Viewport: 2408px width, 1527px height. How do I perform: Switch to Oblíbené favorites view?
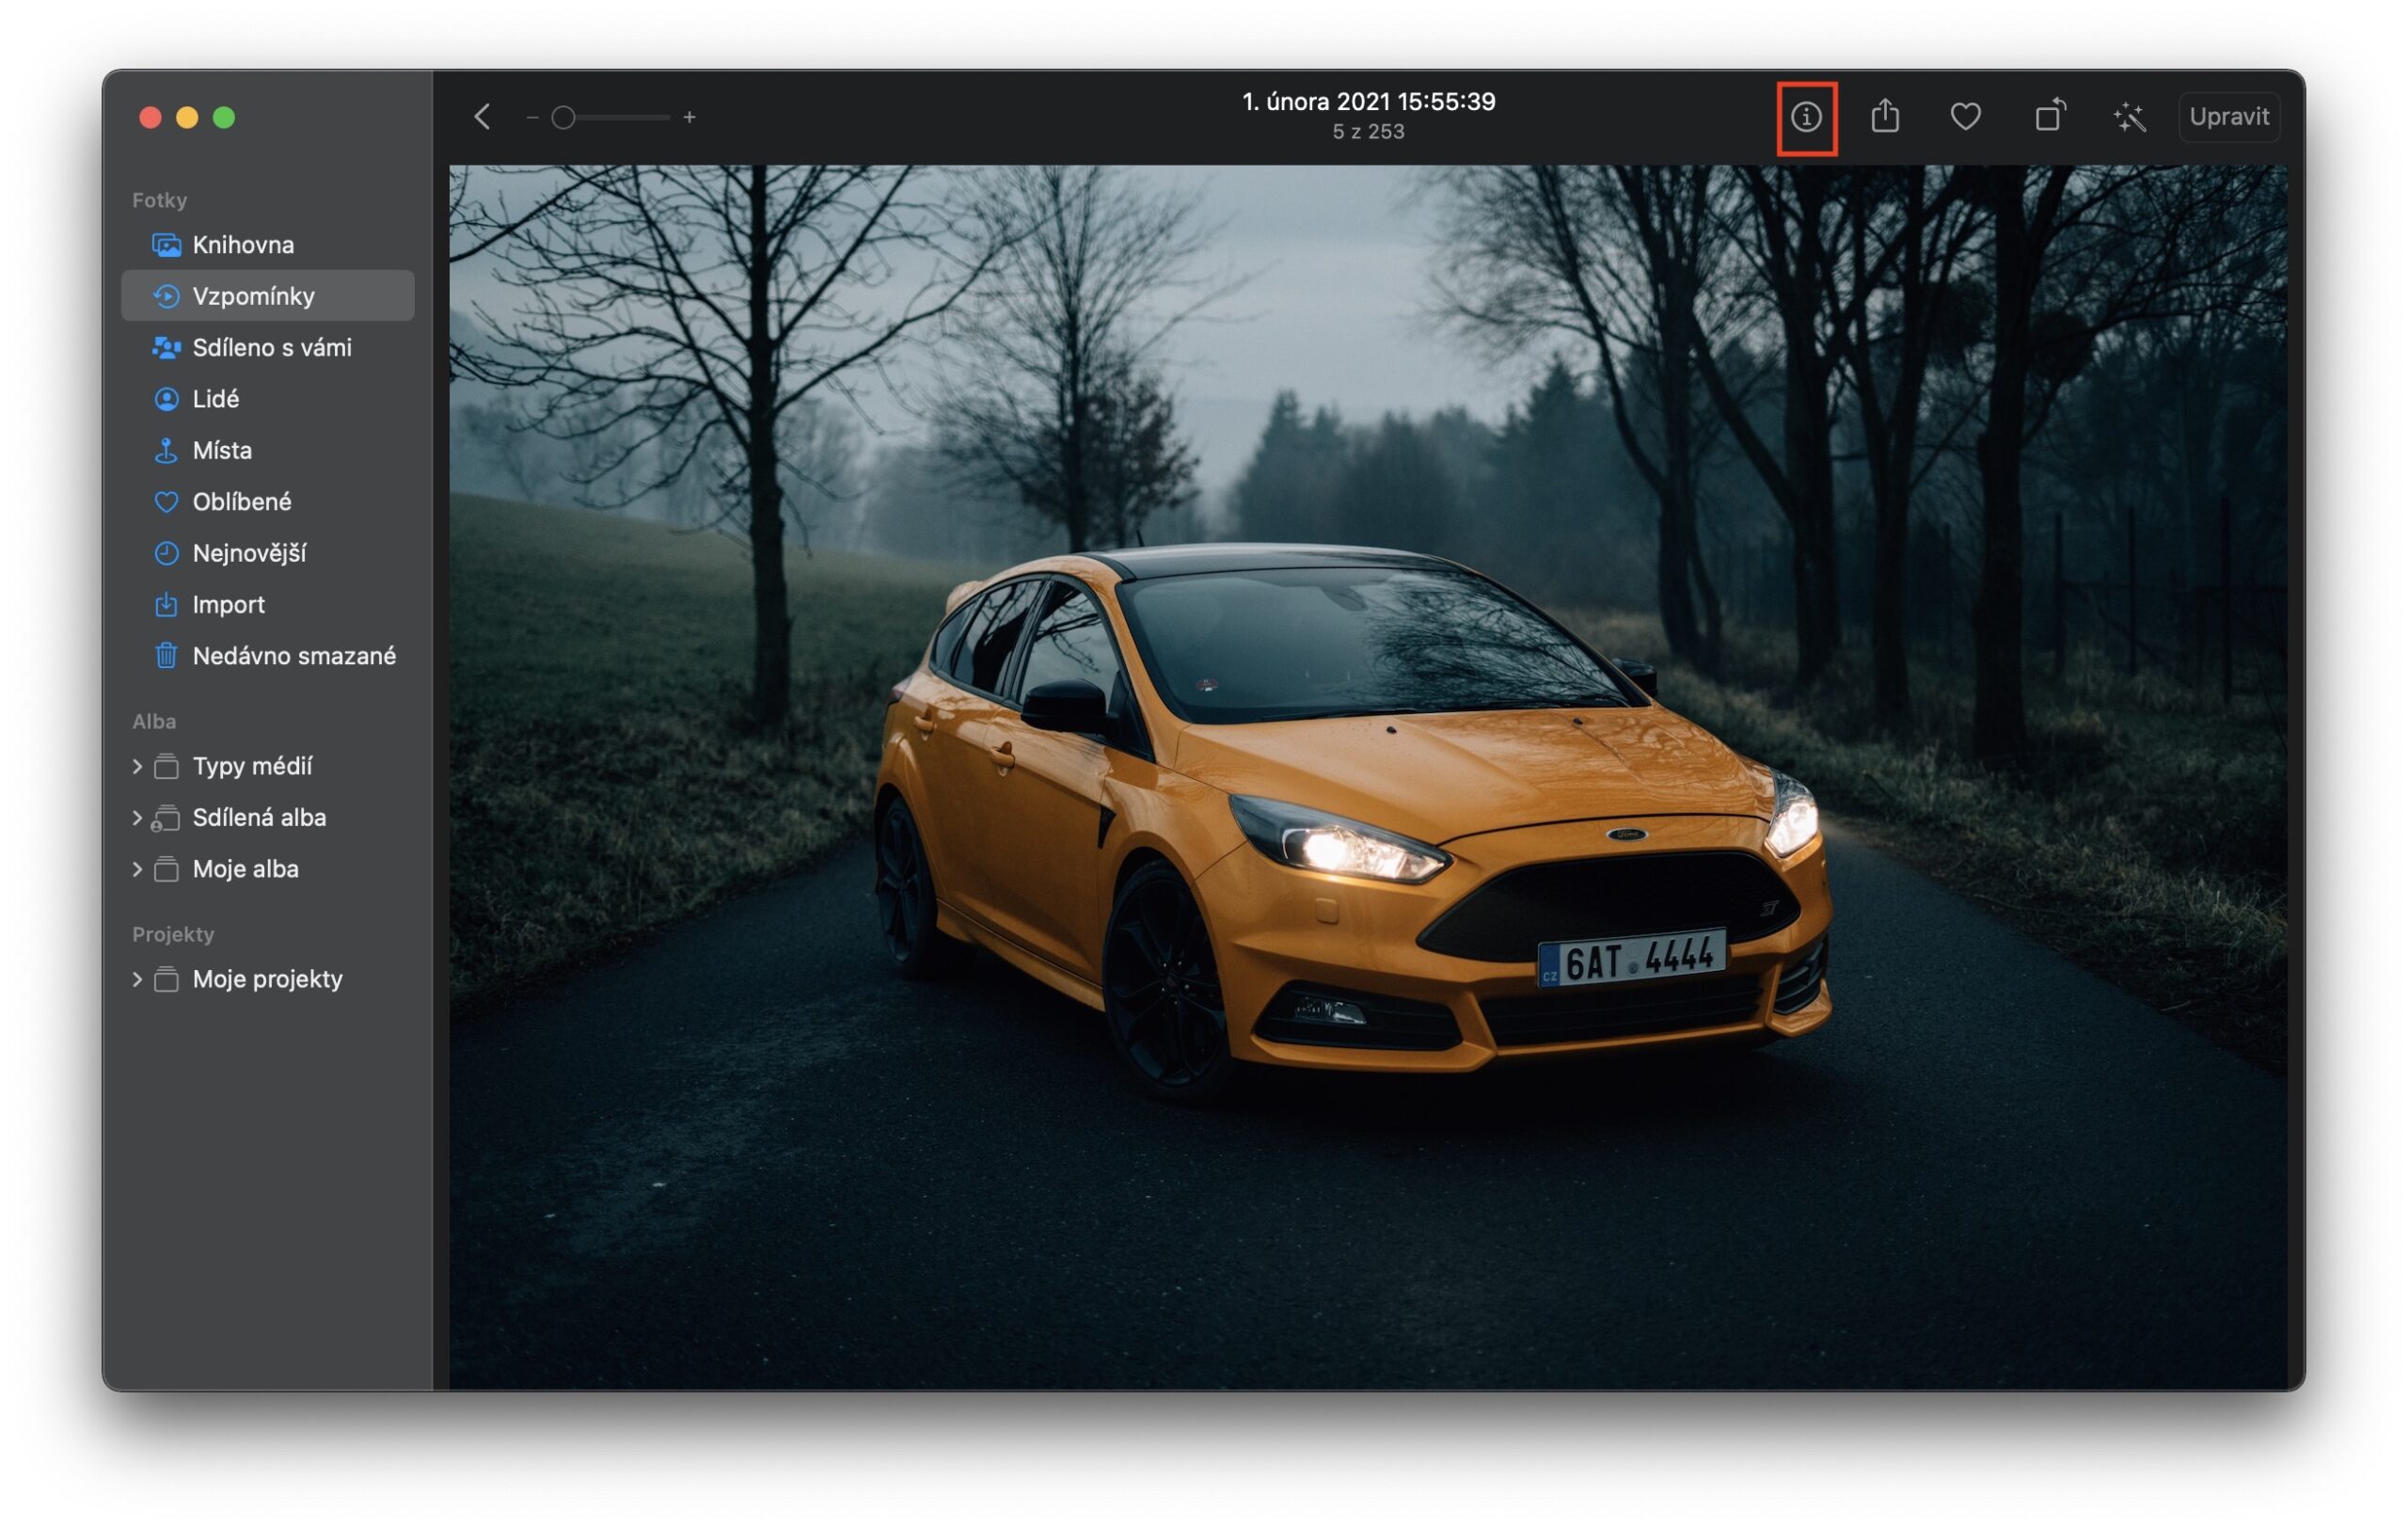tap(242, 501)
